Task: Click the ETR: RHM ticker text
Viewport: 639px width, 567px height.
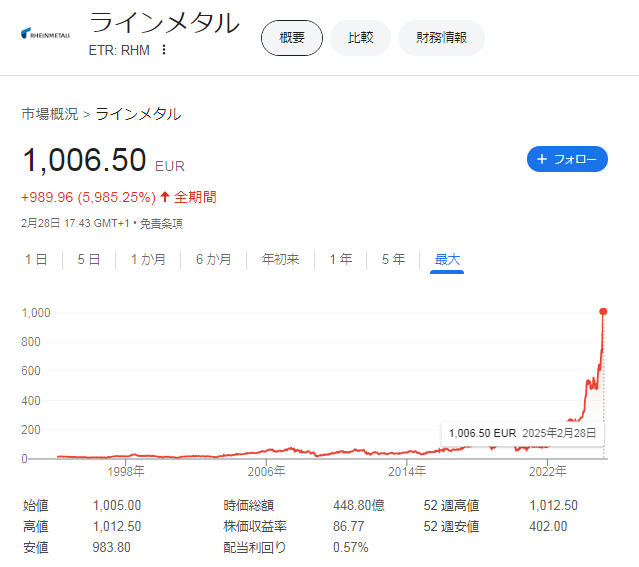Action: pos(119,50)
